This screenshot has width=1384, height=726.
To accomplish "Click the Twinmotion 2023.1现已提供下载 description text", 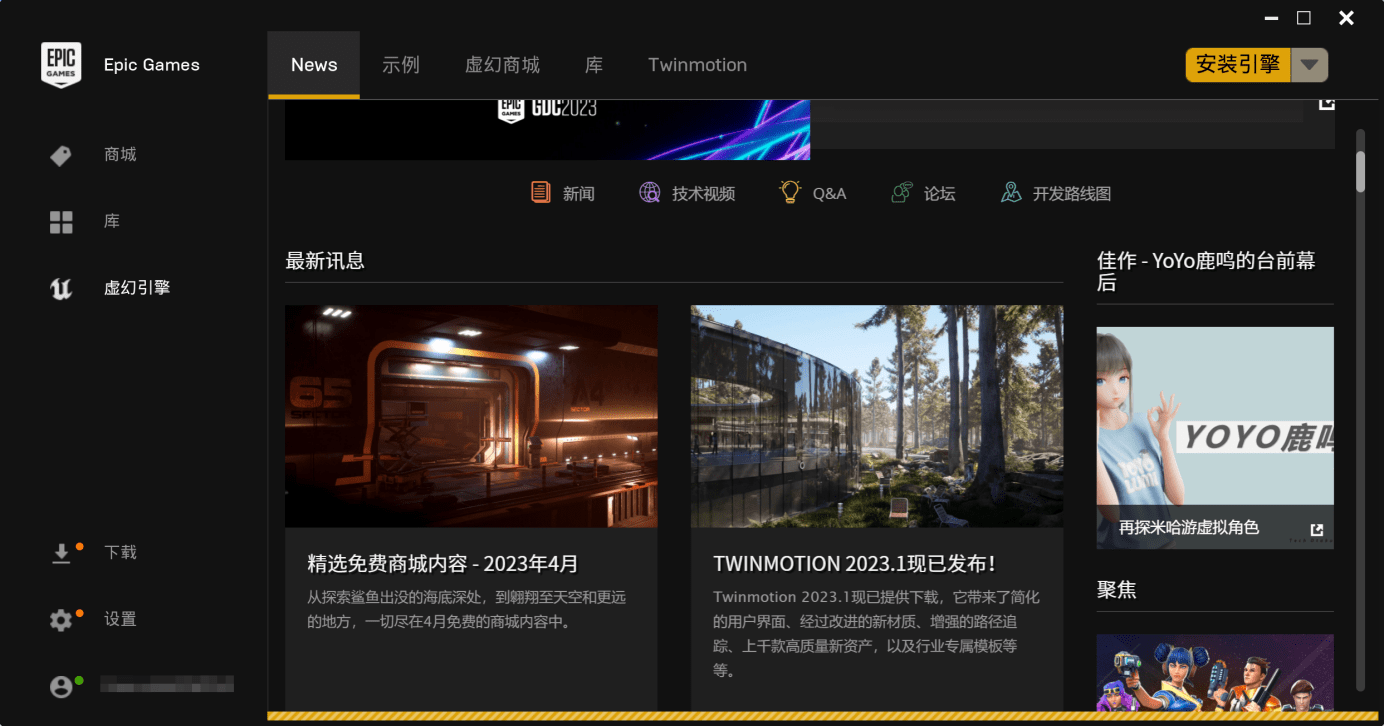I will (877, 634).
